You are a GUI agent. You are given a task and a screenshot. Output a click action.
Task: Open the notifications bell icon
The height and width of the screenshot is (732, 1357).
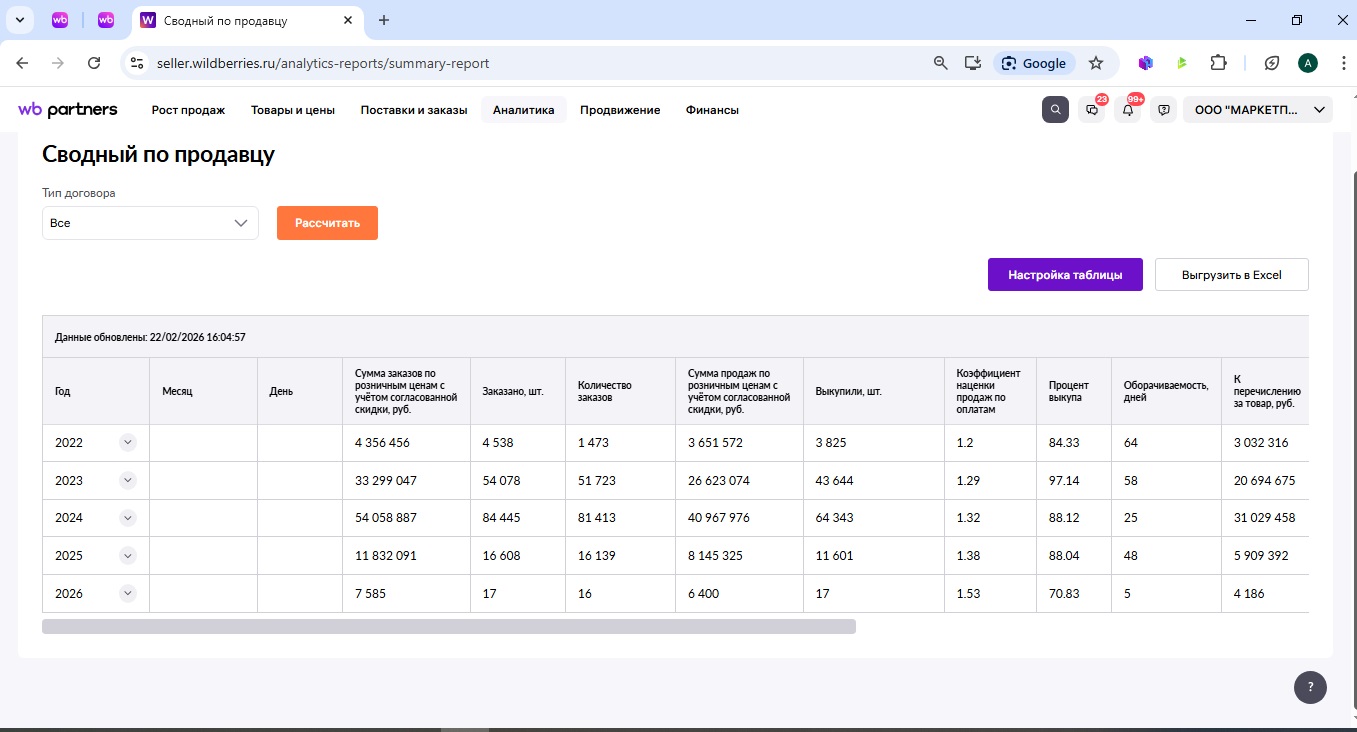pos(1128,110)
